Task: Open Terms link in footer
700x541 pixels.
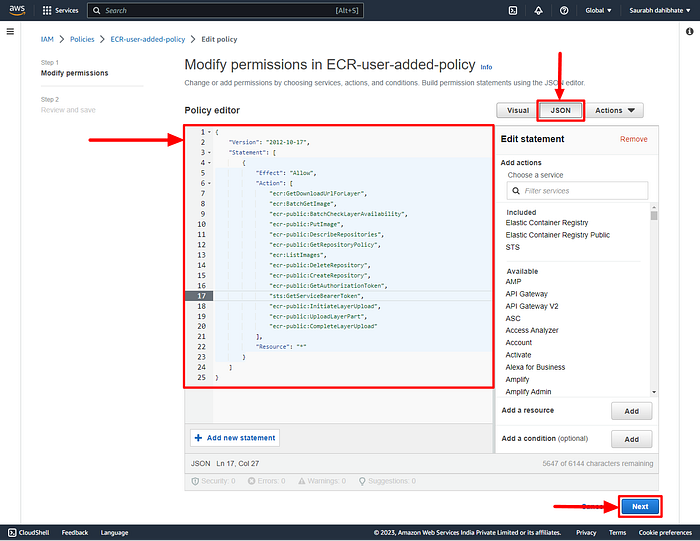Action: [617, 533]
